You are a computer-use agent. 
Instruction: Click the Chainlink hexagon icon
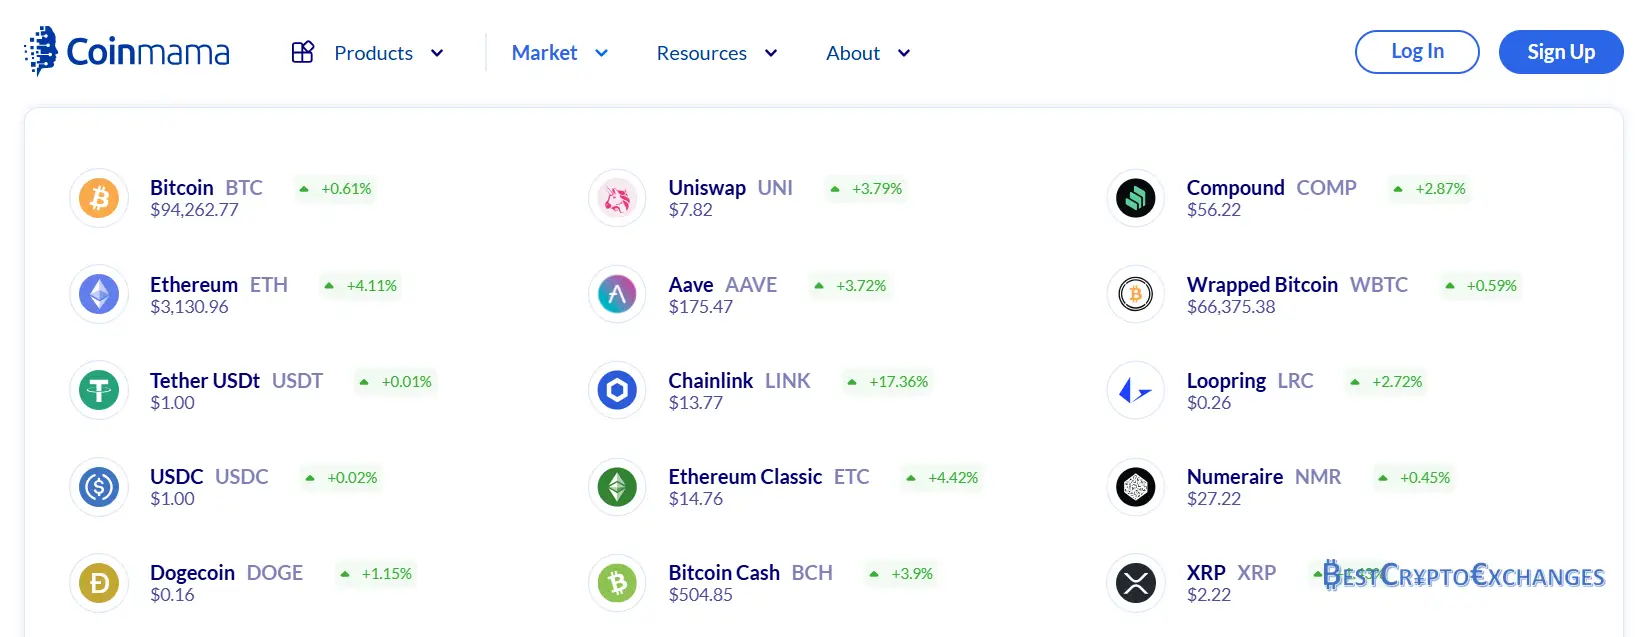tap(617, 390)
